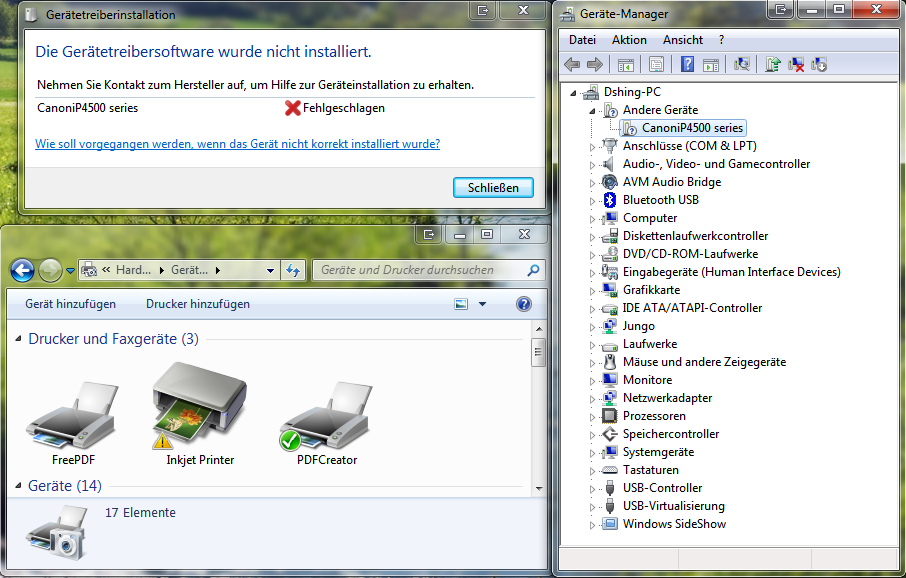The image size is (906, 578).
Task: Open the ? help menu
Action: coord(721,40)
